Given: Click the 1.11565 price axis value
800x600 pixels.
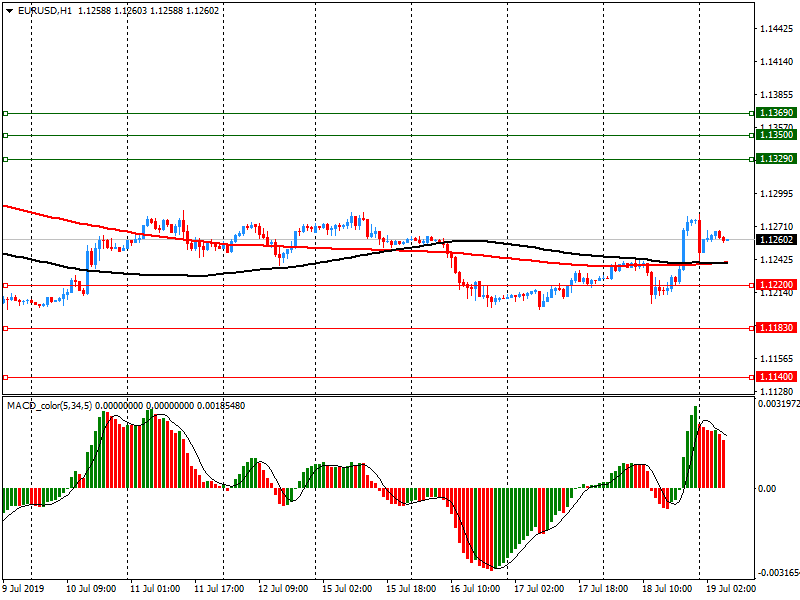Looking at the screenshot, I should (777, 359).
